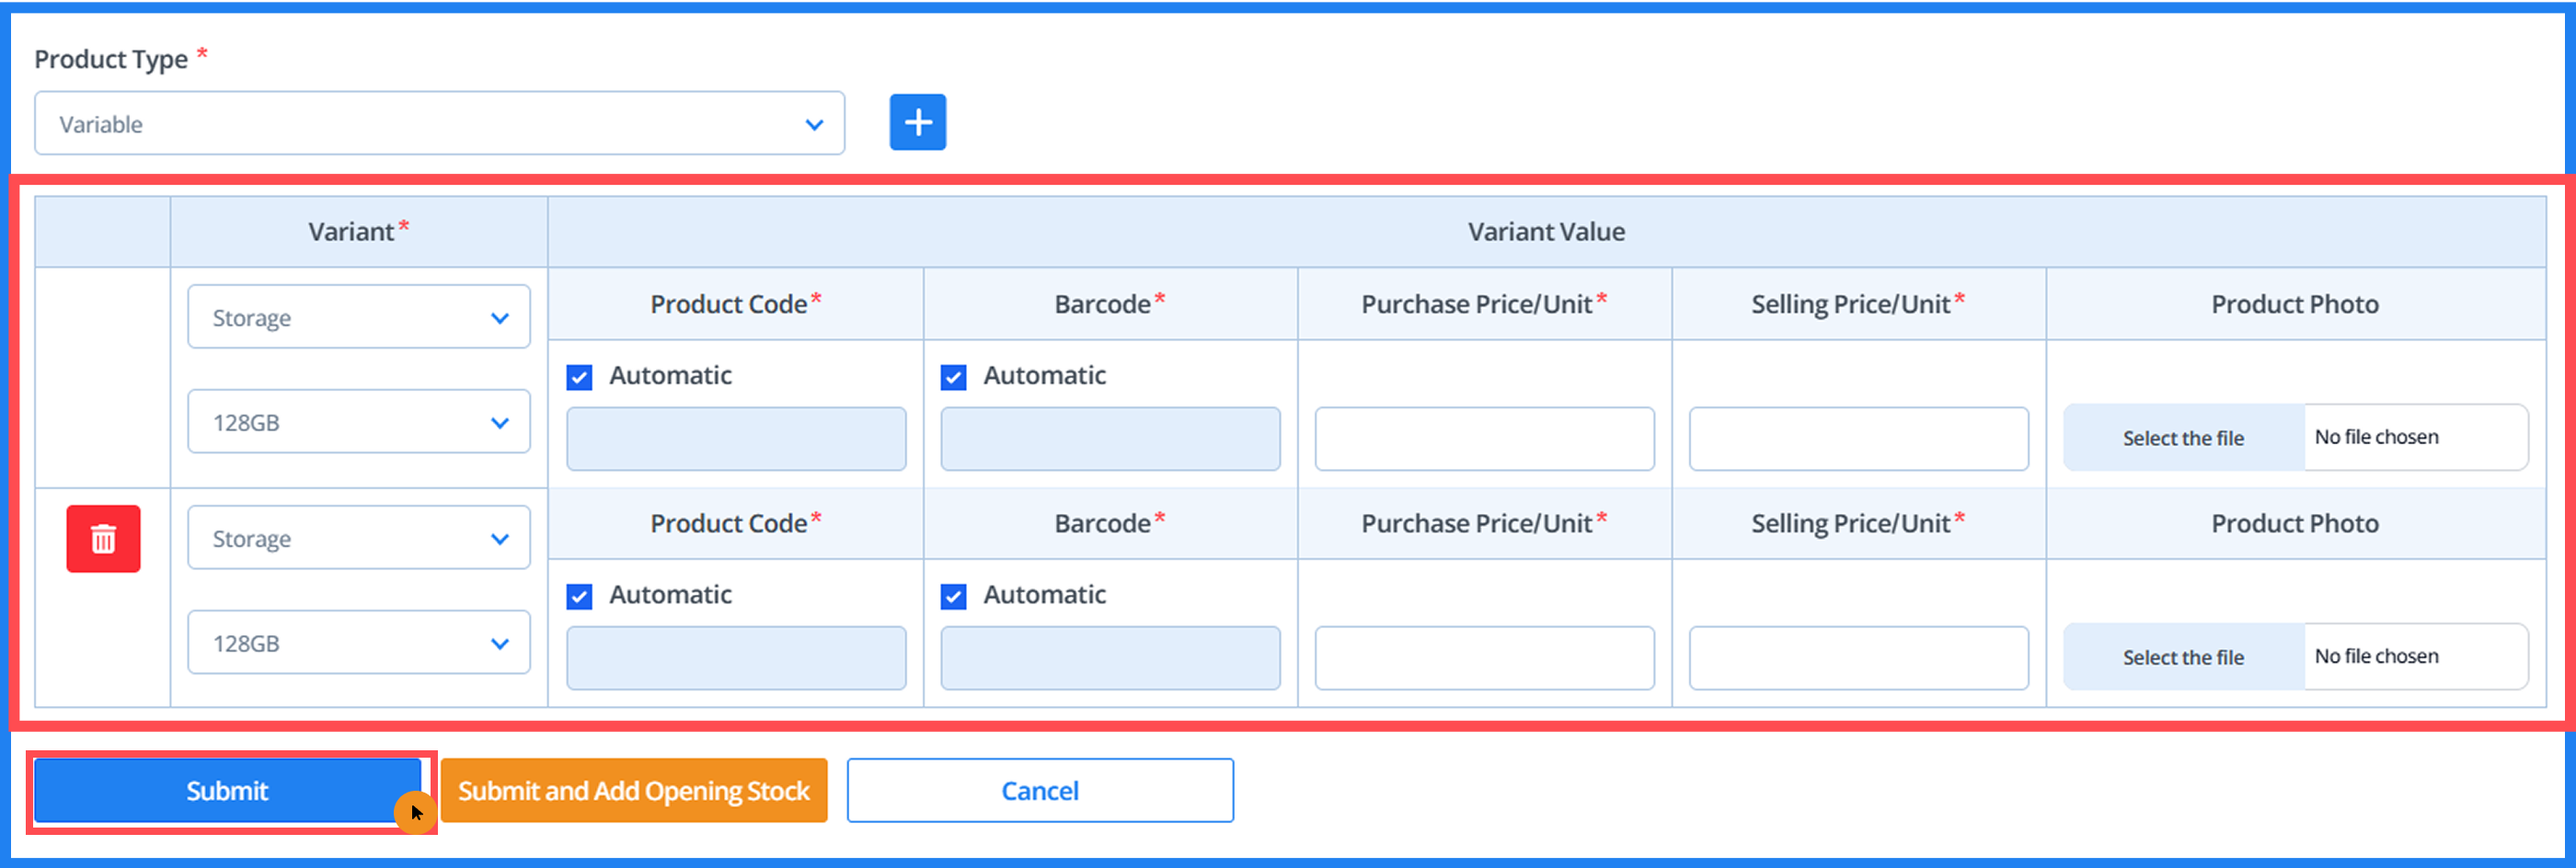This screenshot has height=868, width=2576.
Task: Click the Submit button
Action: (x=227, y=791)
